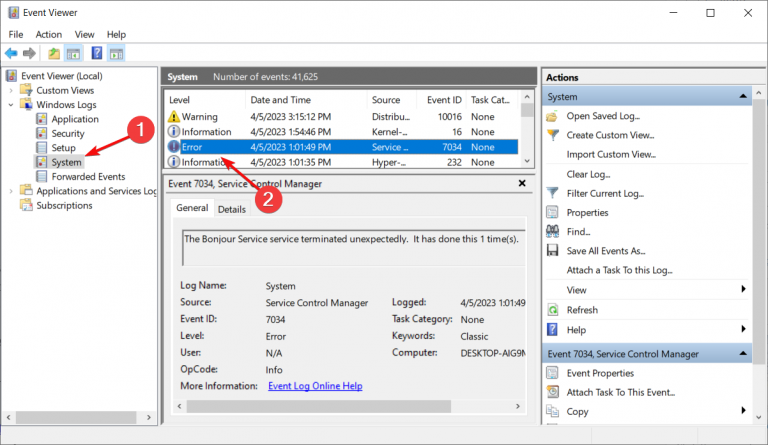The image size is (768, 445).
Task: Open the Event Log Online Help link
Action: tap(315, 385)
